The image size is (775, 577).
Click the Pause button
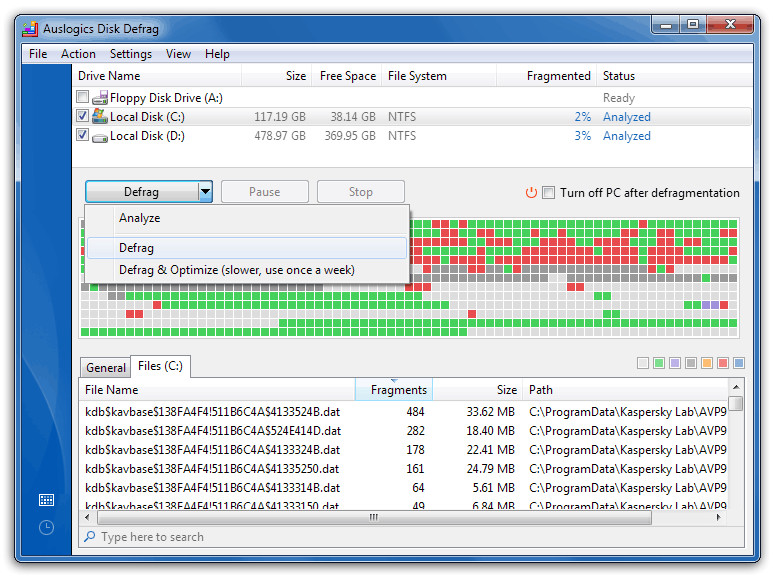click(265, 192)
